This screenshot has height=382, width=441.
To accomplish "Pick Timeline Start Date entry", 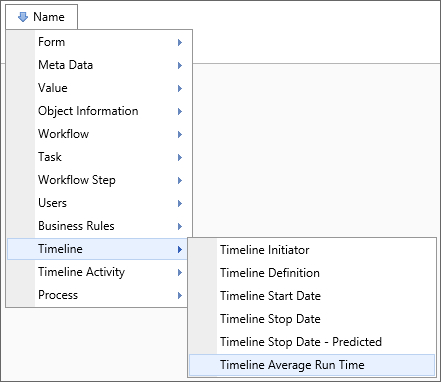I will point(312,296).
